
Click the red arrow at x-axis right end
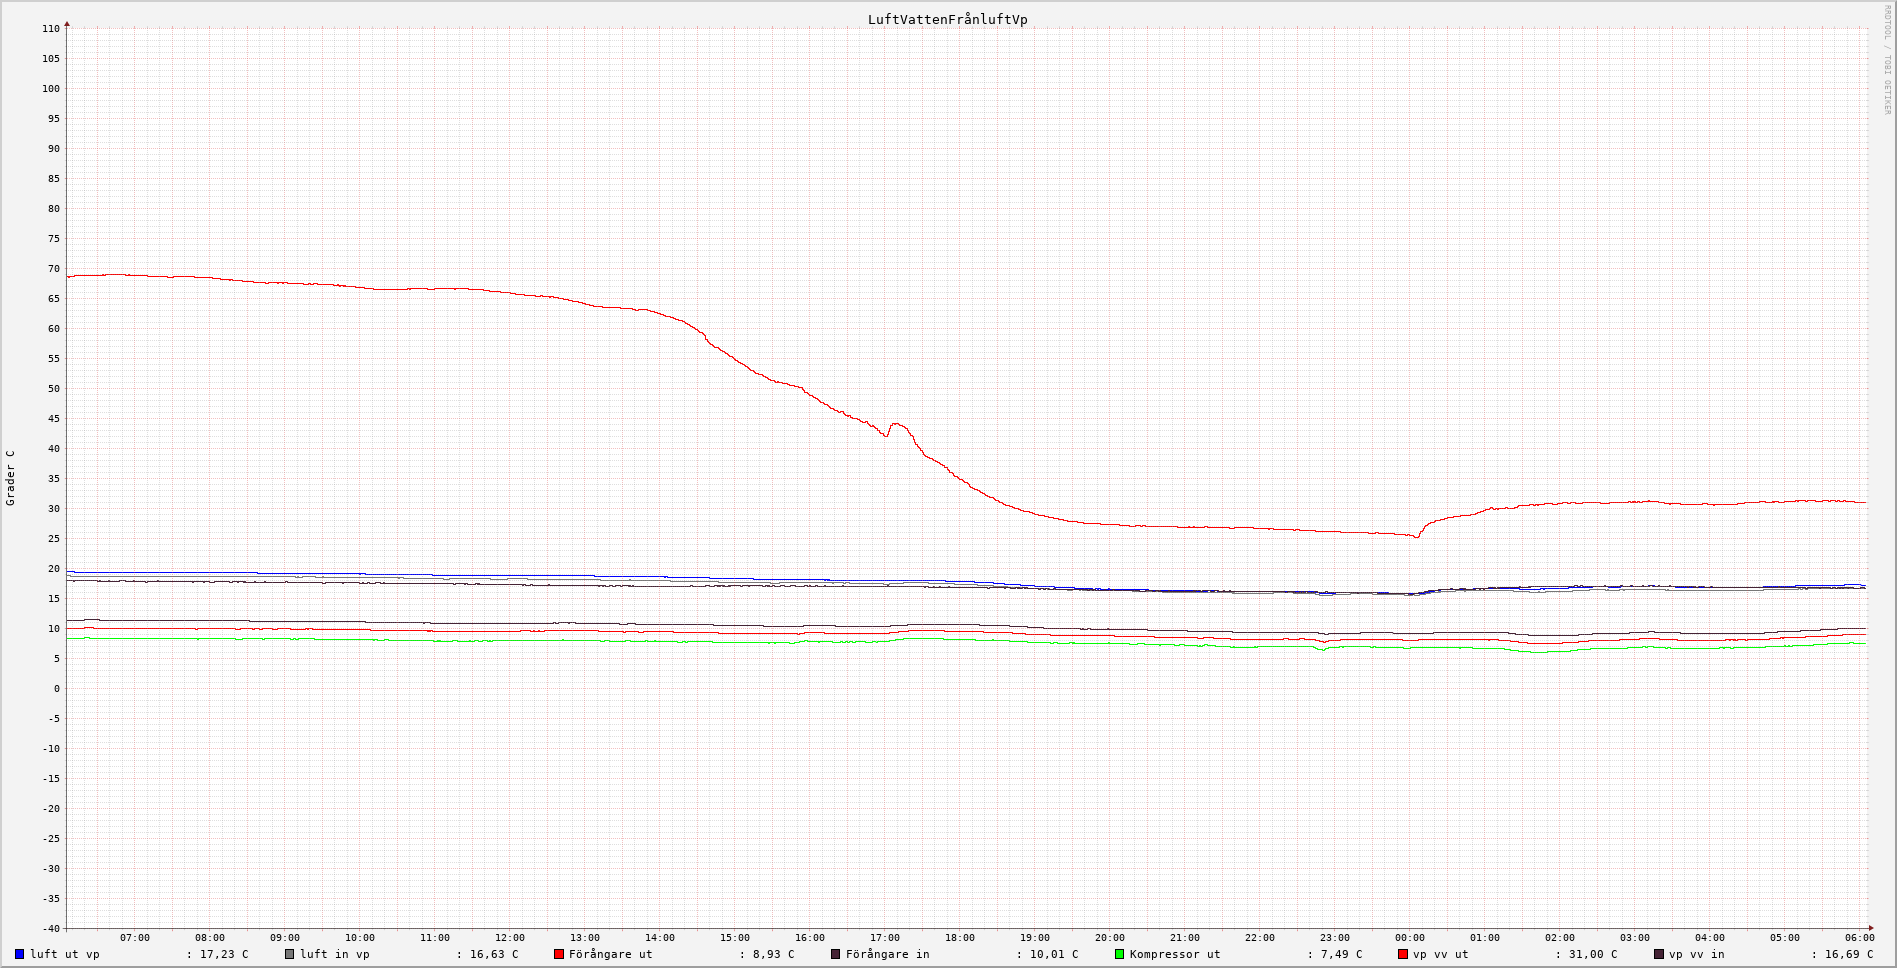tap(1871, 928)
